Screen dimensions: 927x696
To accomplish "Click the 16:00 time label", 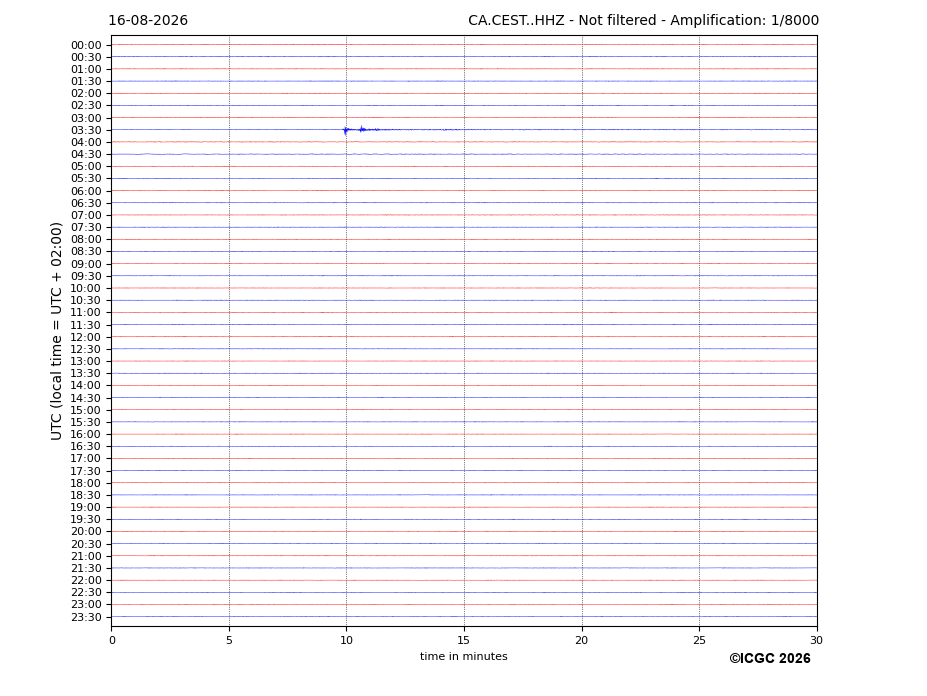I will point(86,434).
